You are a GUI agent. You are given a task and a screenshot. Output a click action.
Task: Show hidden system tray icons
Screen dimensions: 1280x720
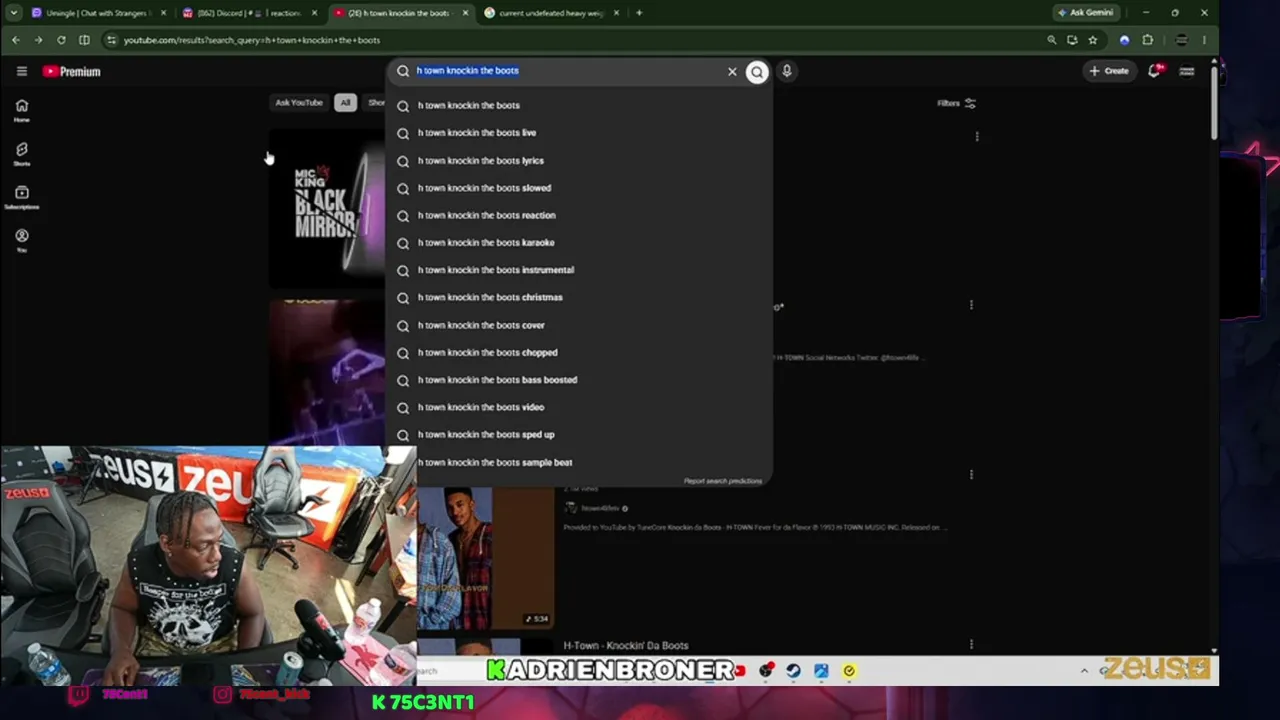point(1084,671)
